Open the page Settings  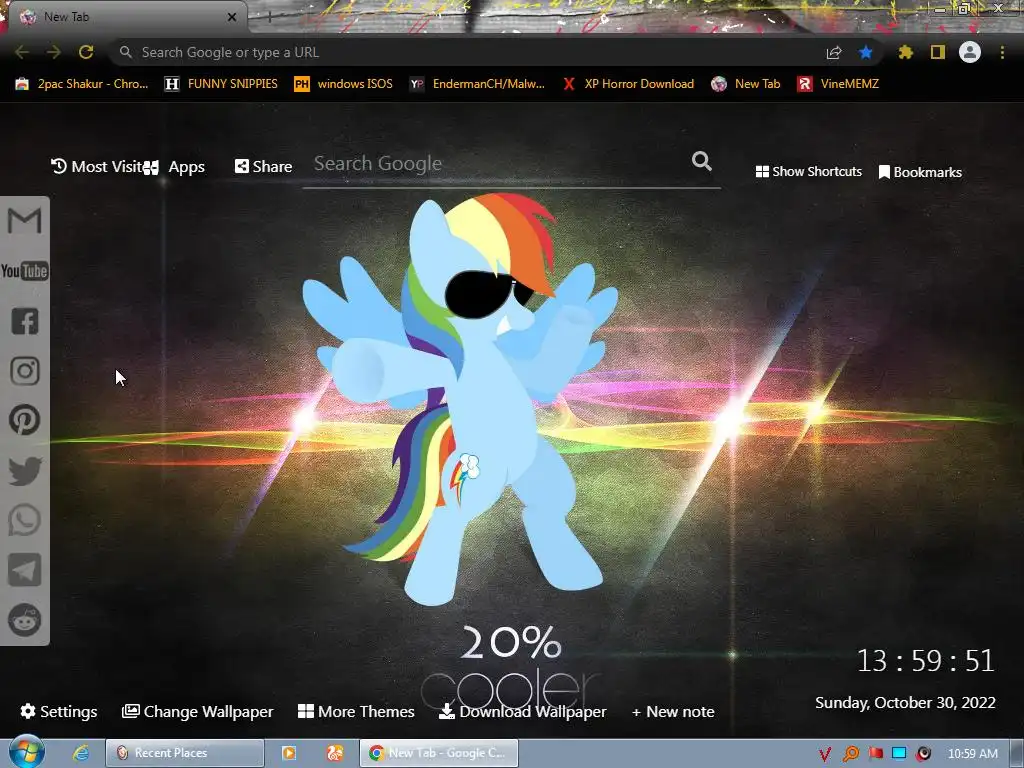point(59,711)
